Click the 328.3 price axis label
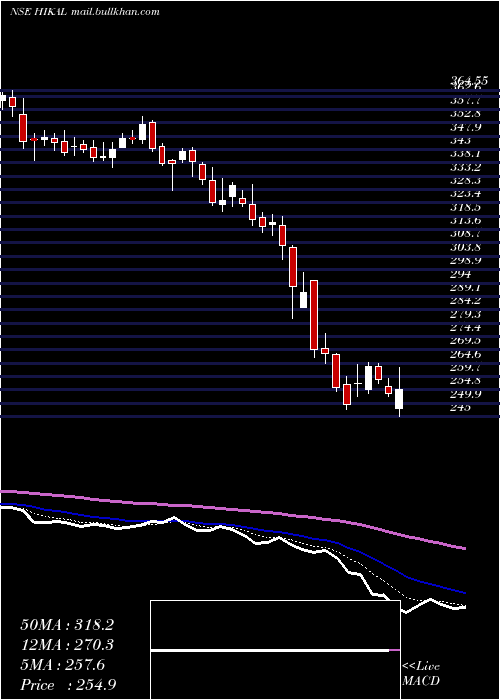The width and height of the screenshot is (500, 700). [465, 181]
